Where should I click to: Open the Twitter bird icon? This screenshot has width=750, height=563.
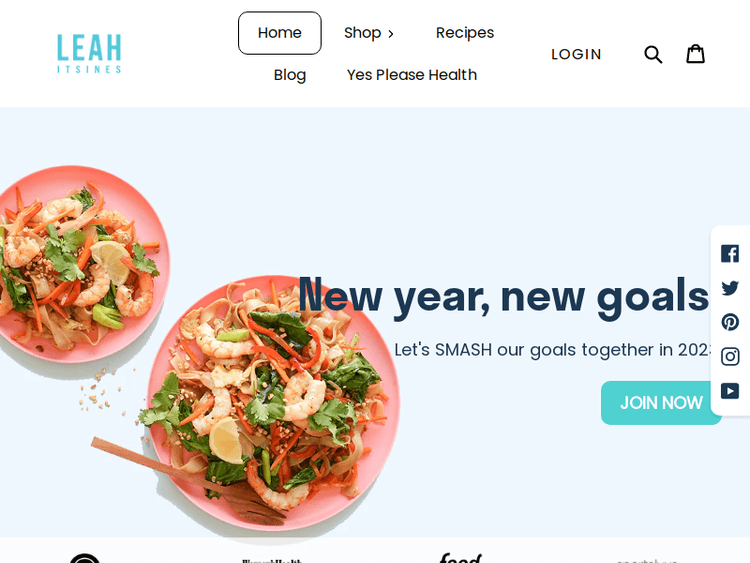point(730,288)
